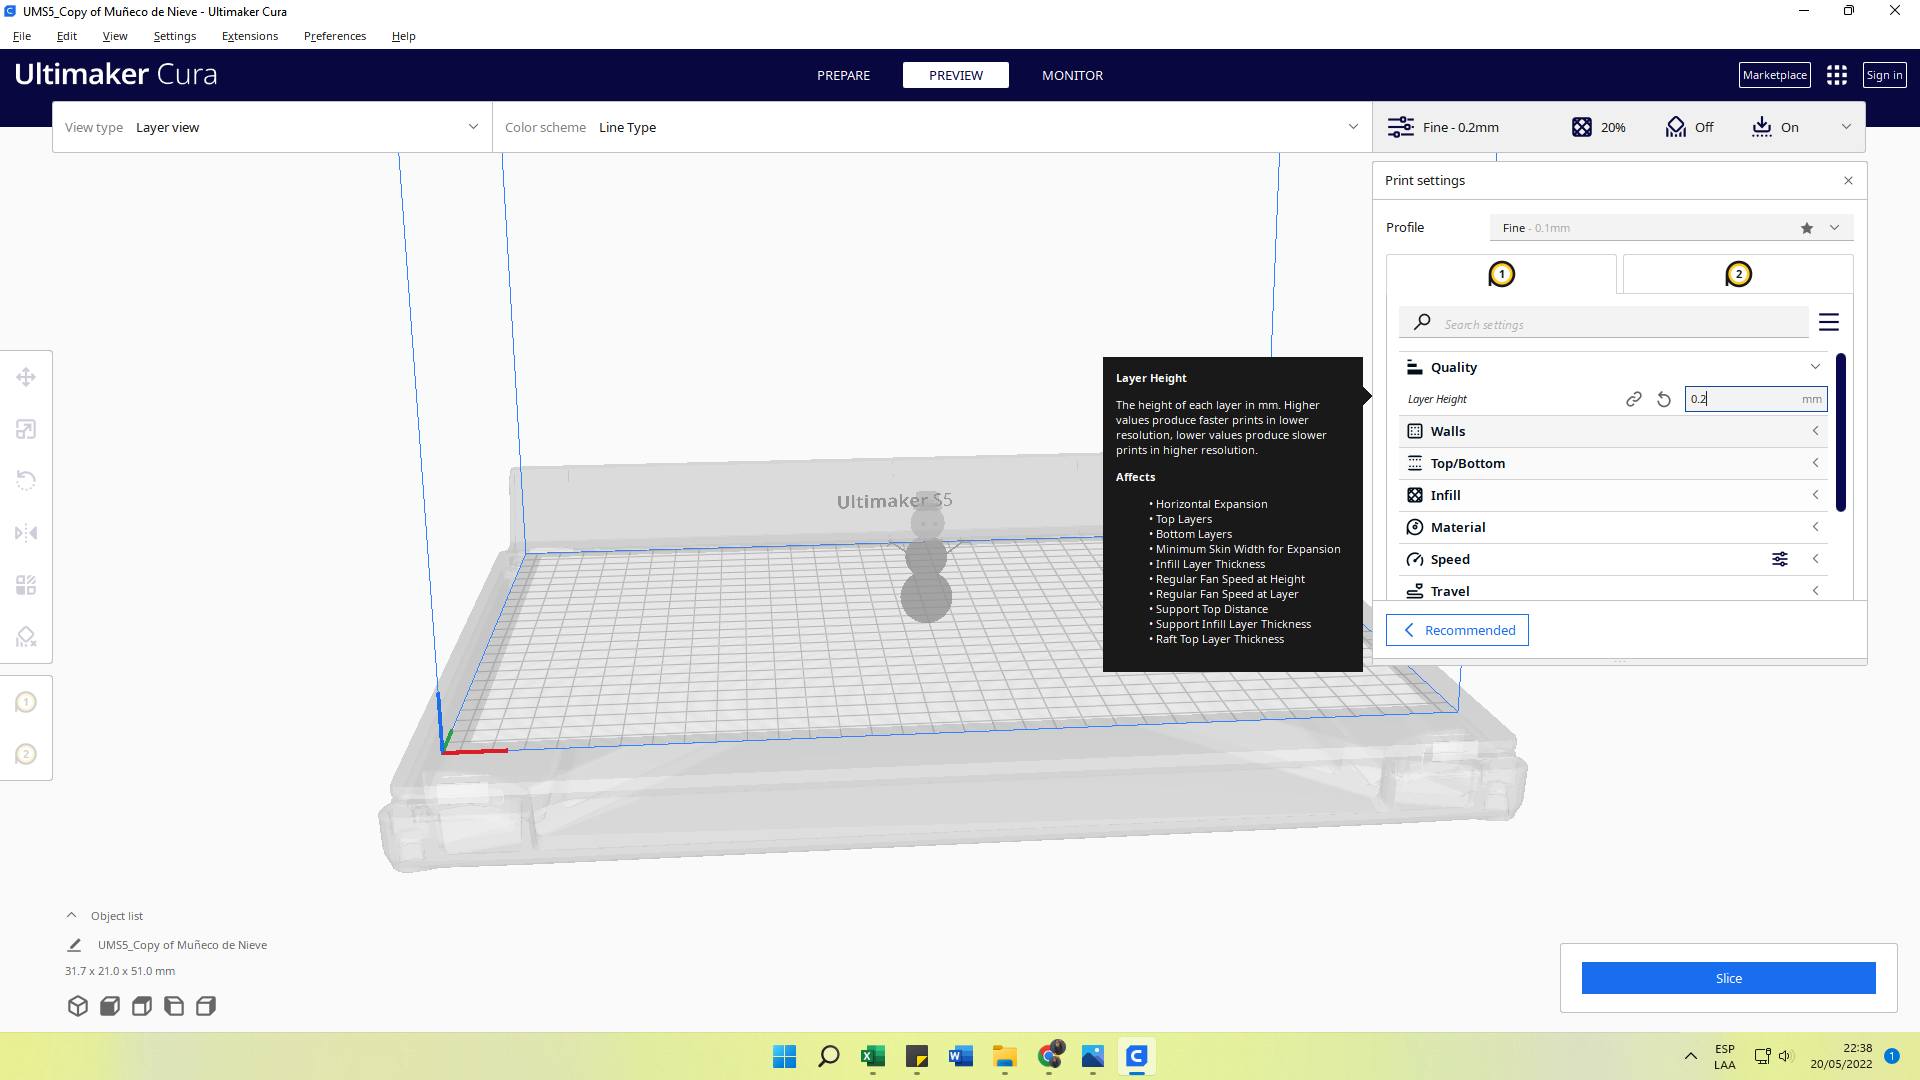Switch to the 3D perspective view cube icon

(78, 1006)
